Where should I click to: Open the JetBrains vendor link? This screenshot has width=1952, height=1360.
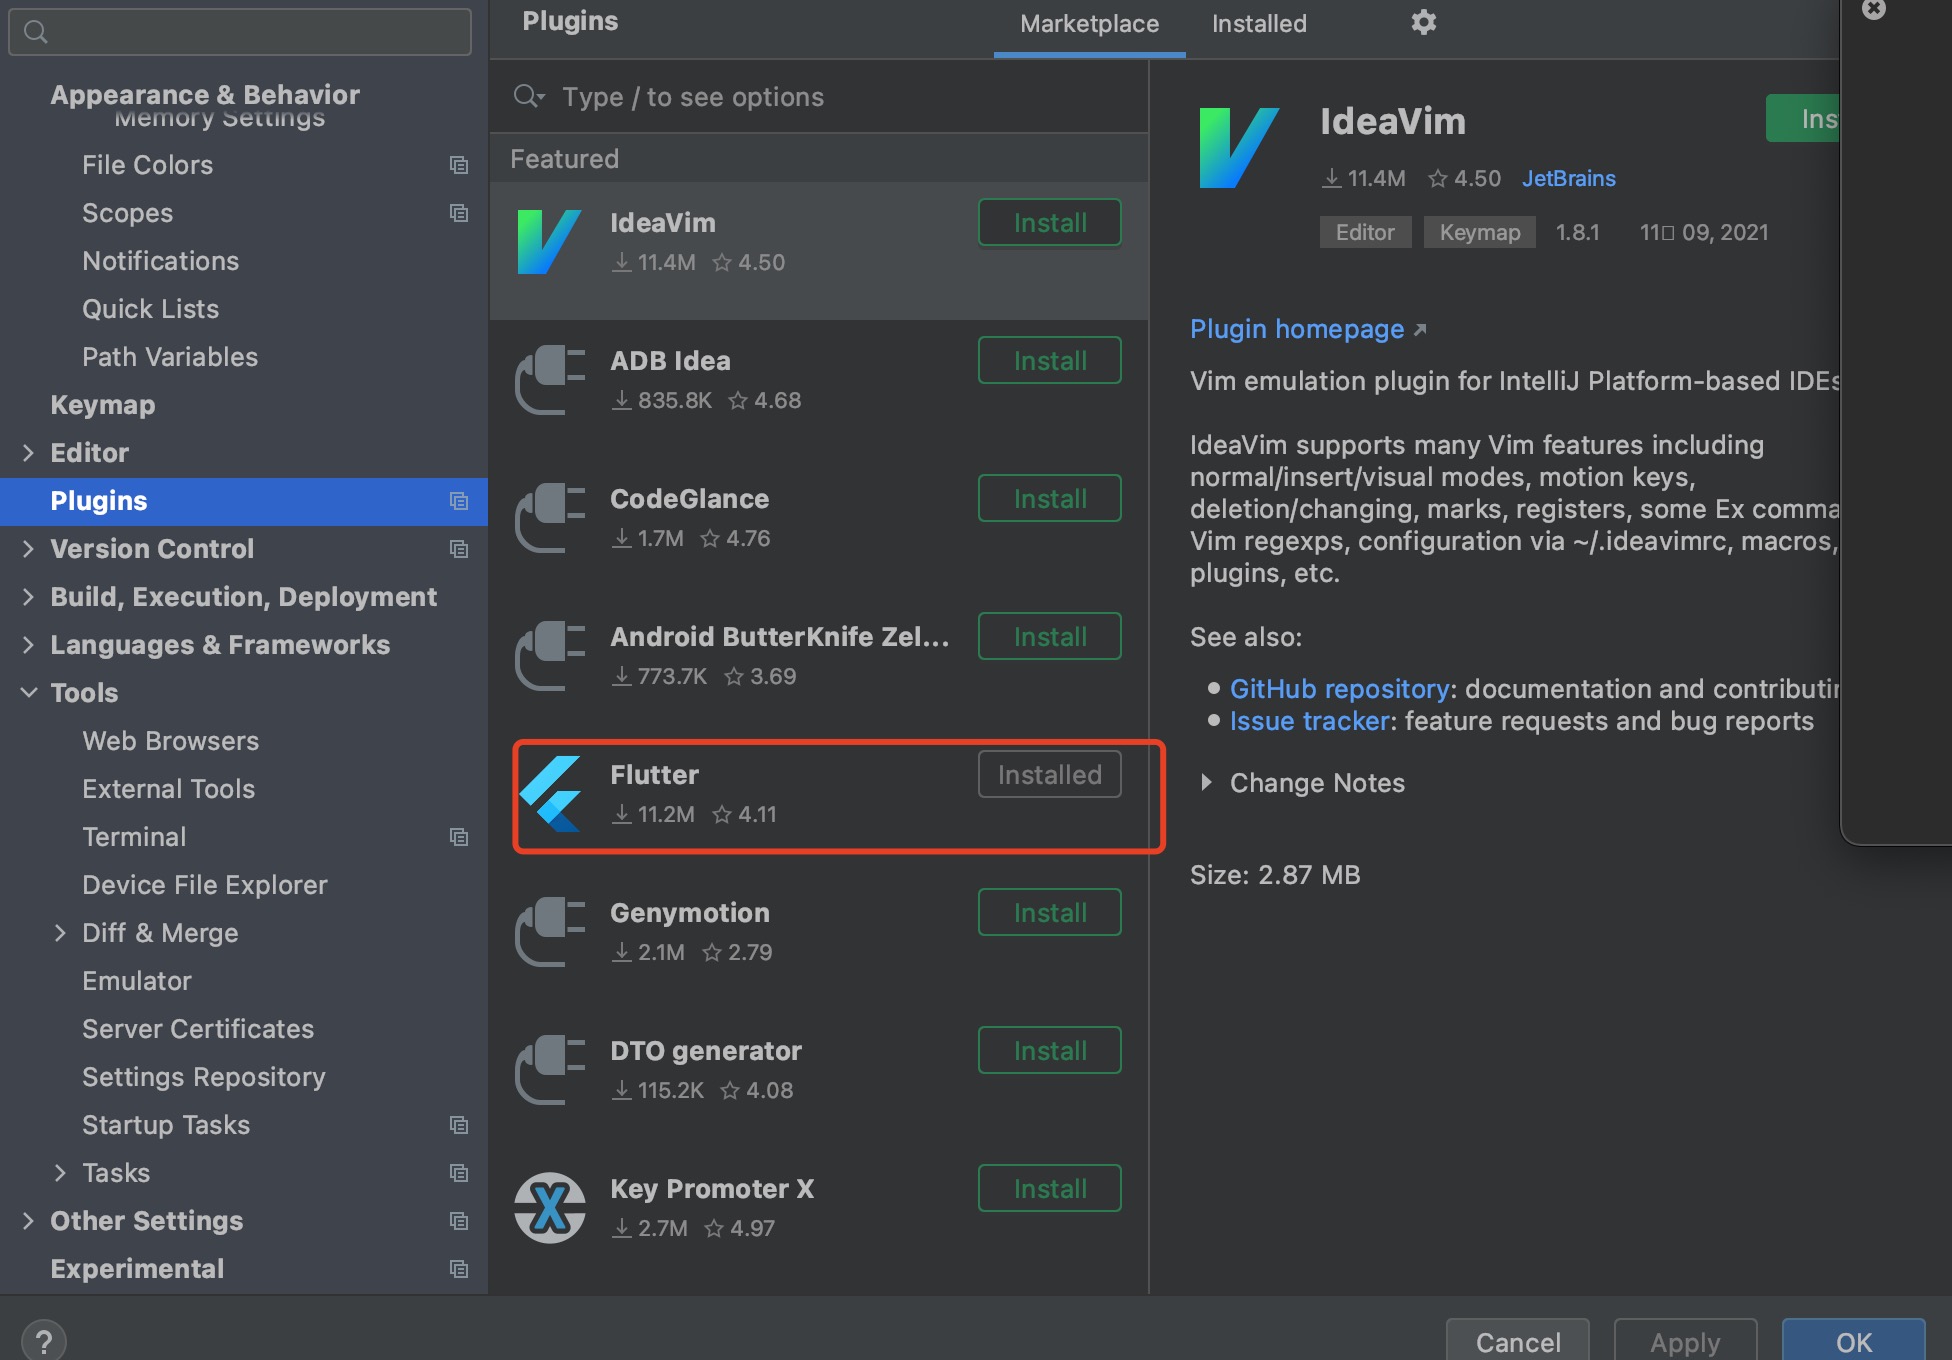pos(1568,178)
